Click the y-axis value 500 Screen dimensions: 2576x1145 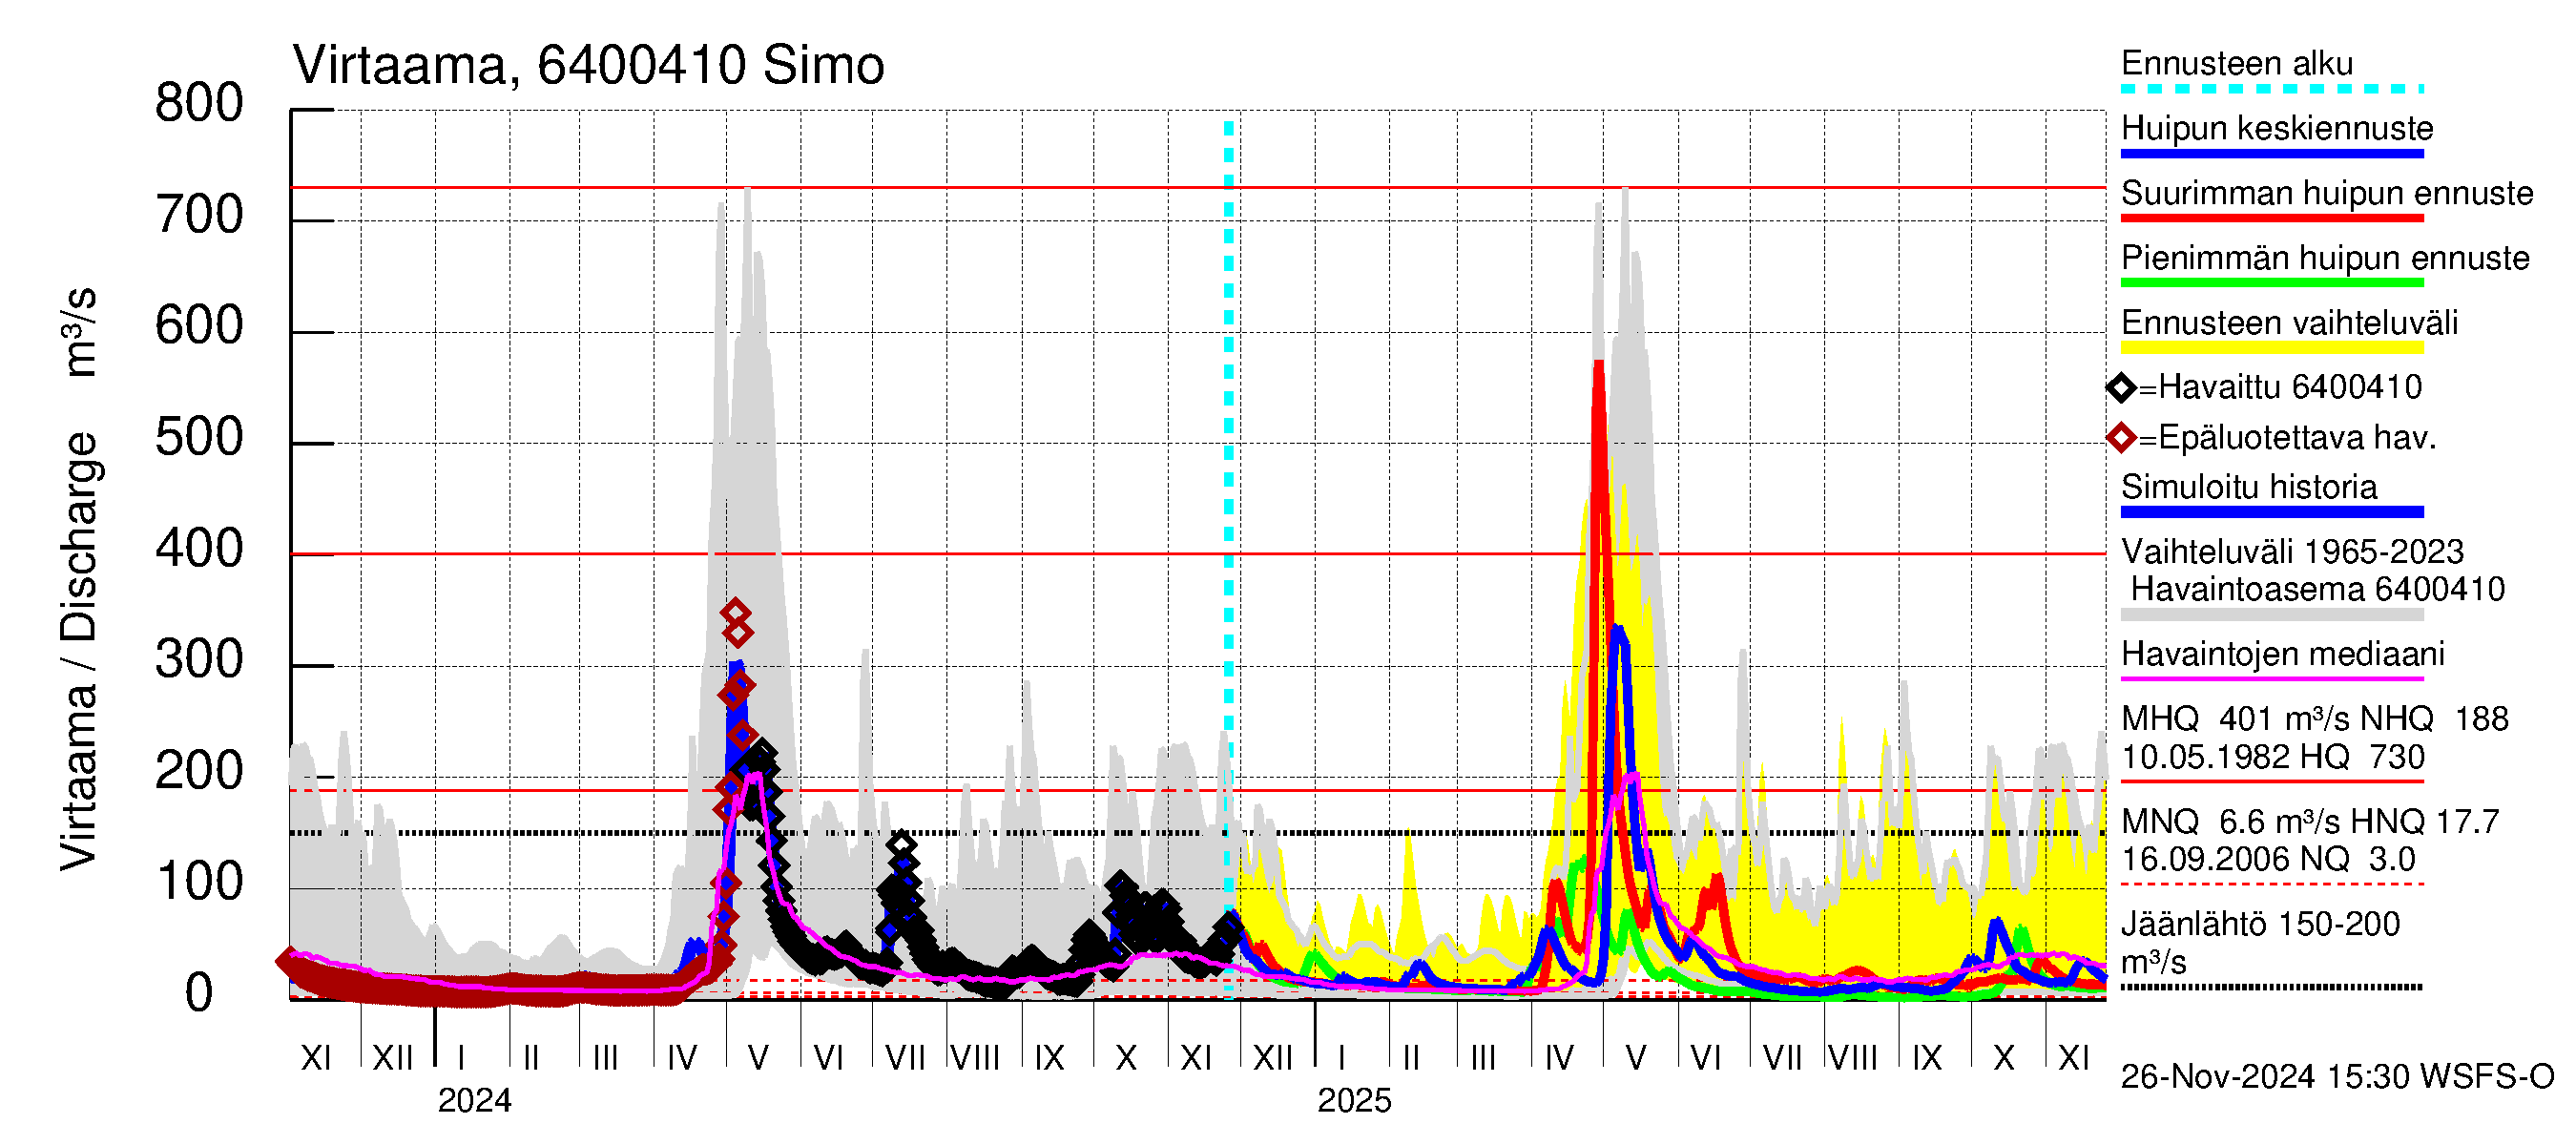pyautogui.click(x=199, y=438)
